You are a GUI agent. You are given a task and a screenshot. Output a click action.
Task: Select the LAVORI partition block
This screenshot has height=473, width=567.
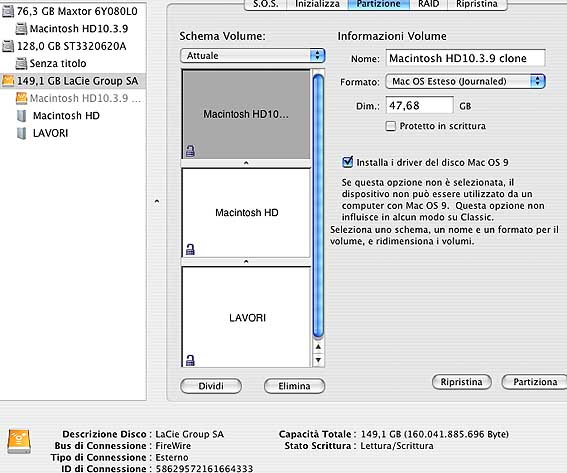[x=246, y=317]
